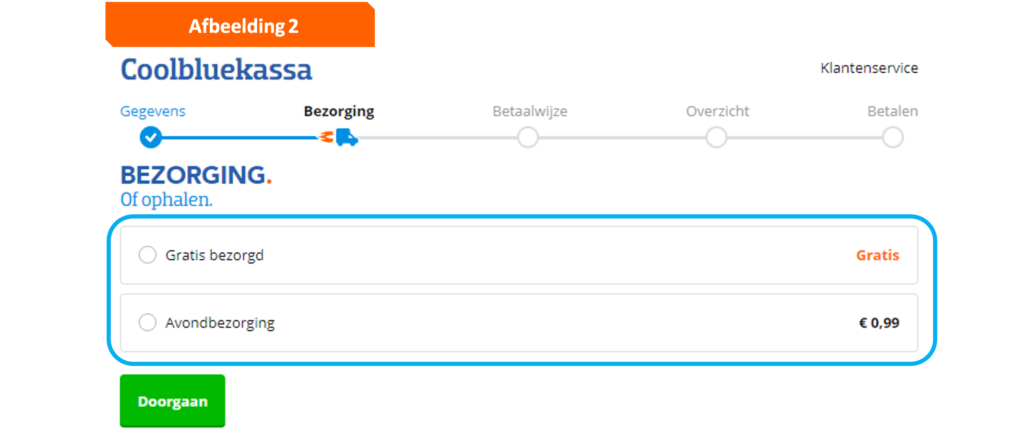Click the Betaalwijze step label
Viewport: 1024px width, 437px height.
pos(530,112)
